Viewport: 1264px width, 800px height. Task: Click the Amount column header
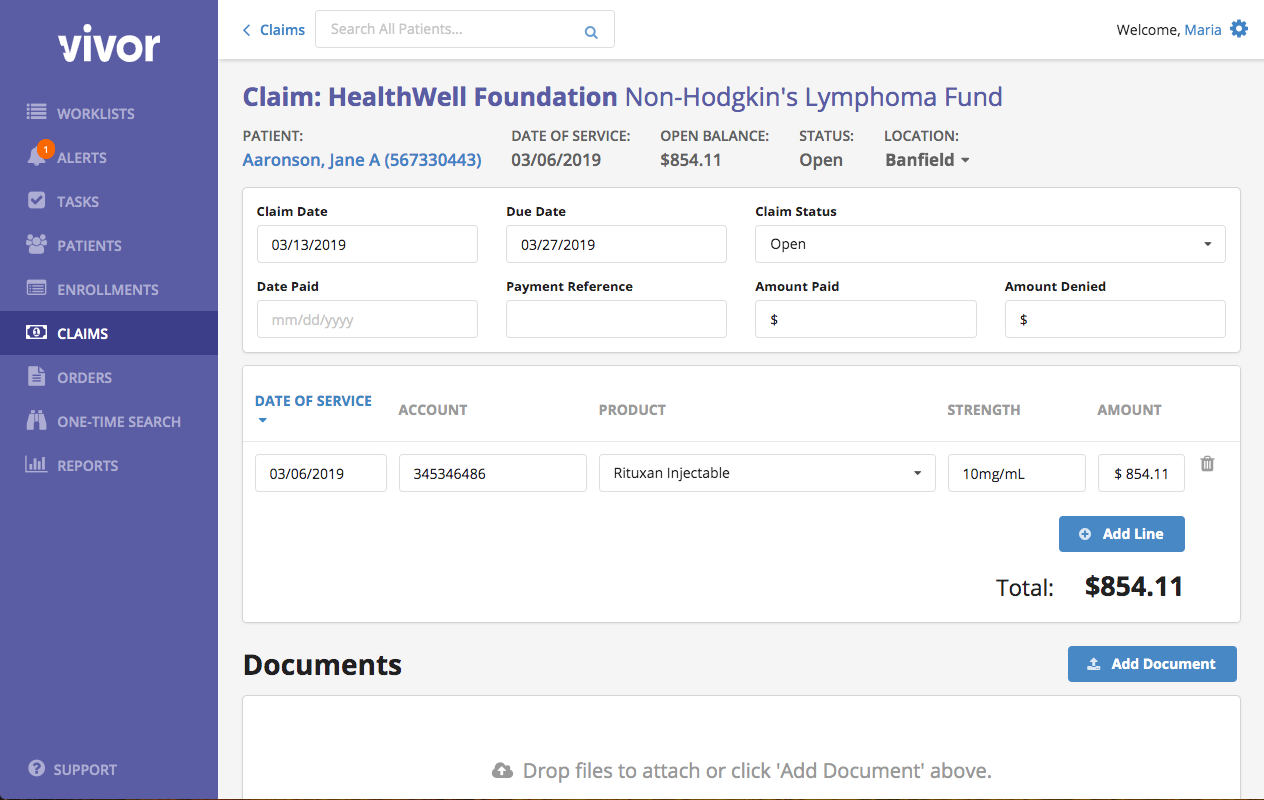pyautogui.click(x=1129, y=410)
